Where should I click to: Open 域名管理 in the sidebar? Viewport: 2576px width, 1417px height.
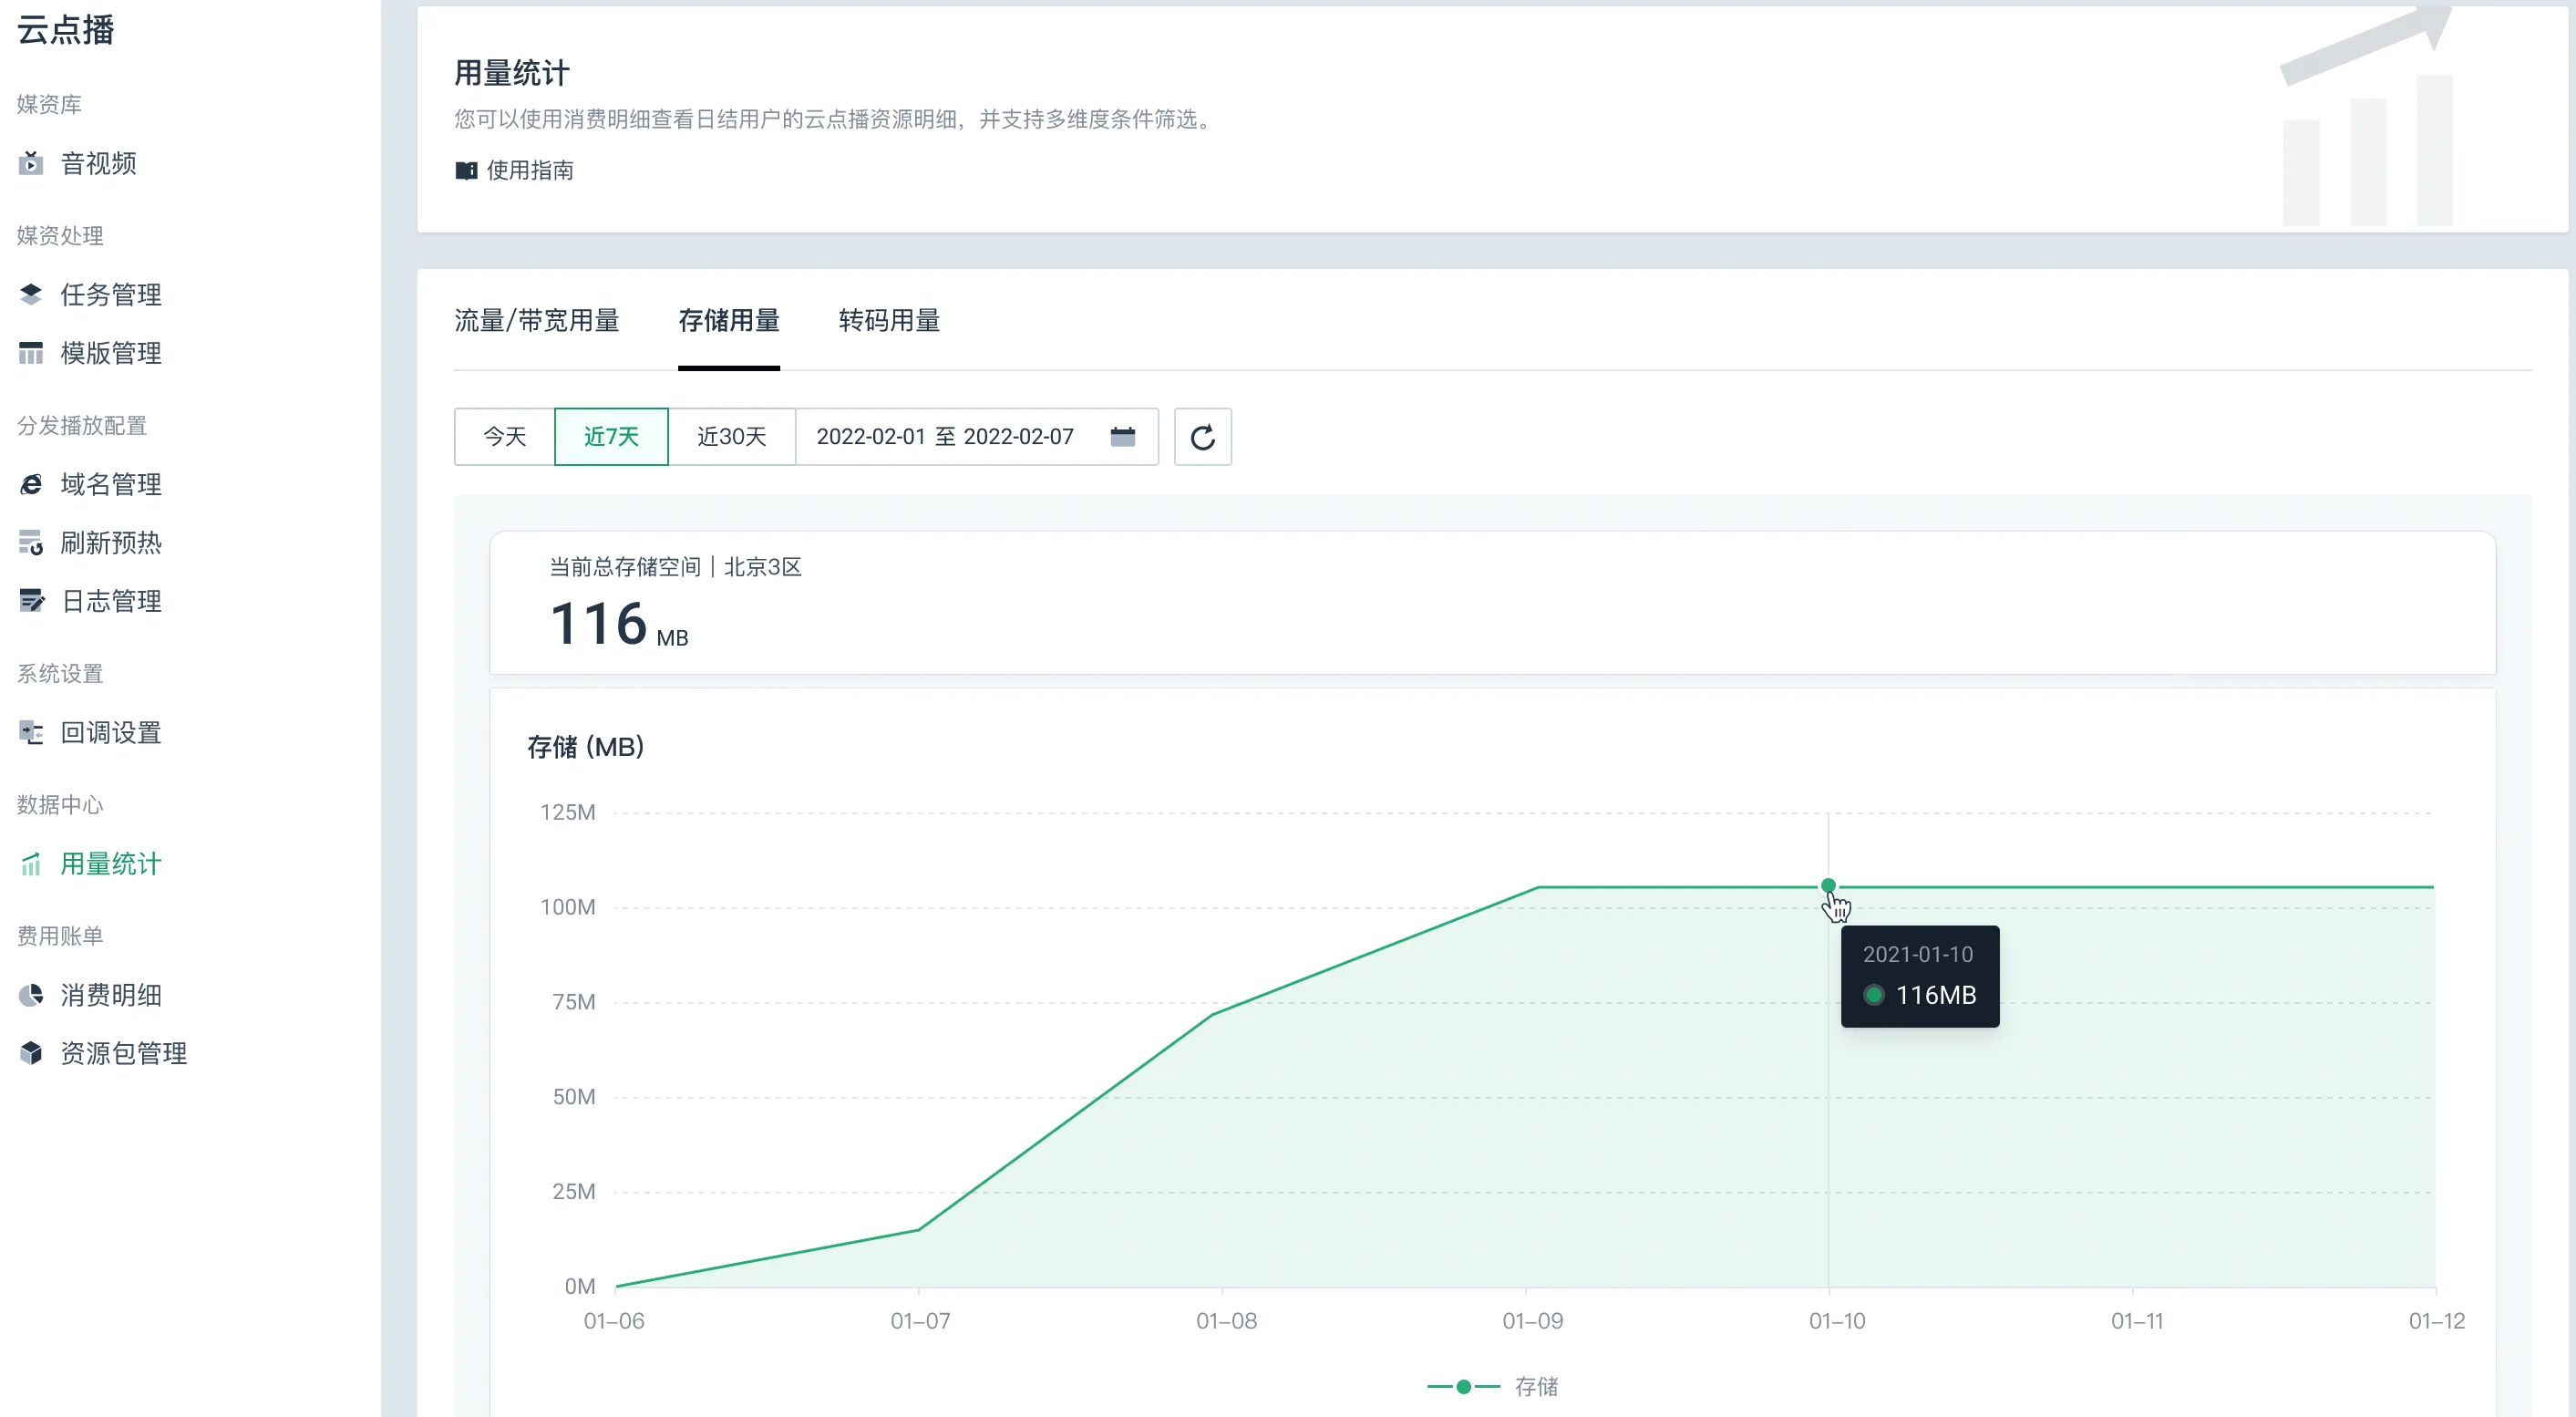pos(111,484)
